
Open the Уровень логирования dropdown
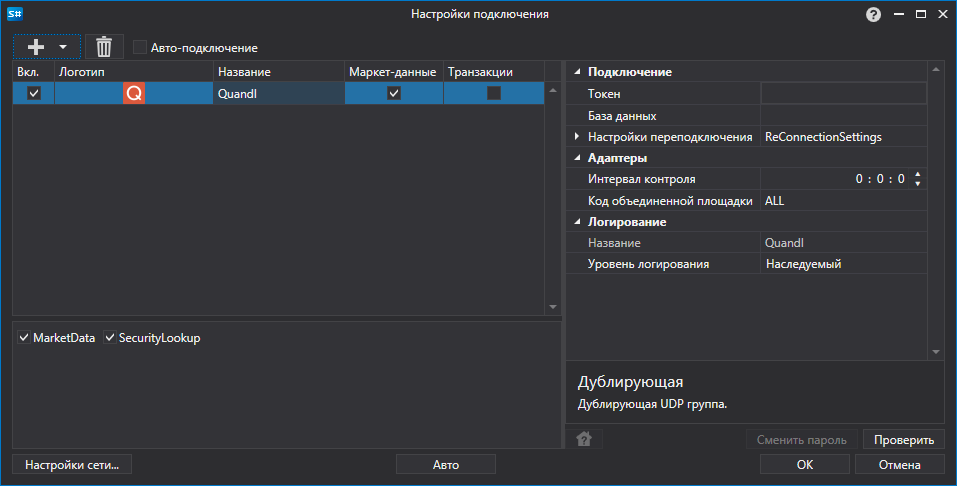(x=843, y=264)
